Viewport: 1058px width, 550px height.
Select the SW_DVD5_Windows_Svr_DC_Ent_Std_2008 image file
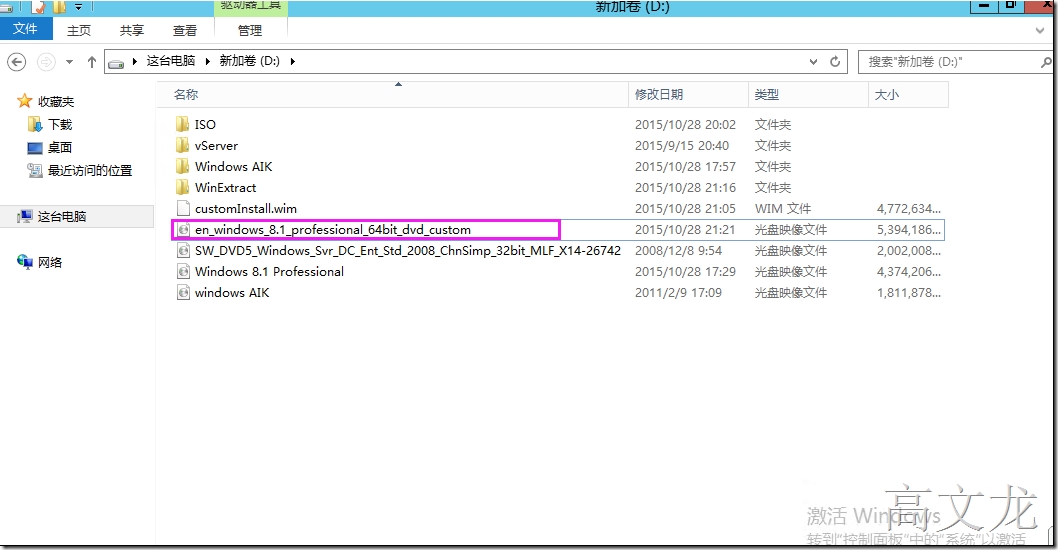coord(408,250)
